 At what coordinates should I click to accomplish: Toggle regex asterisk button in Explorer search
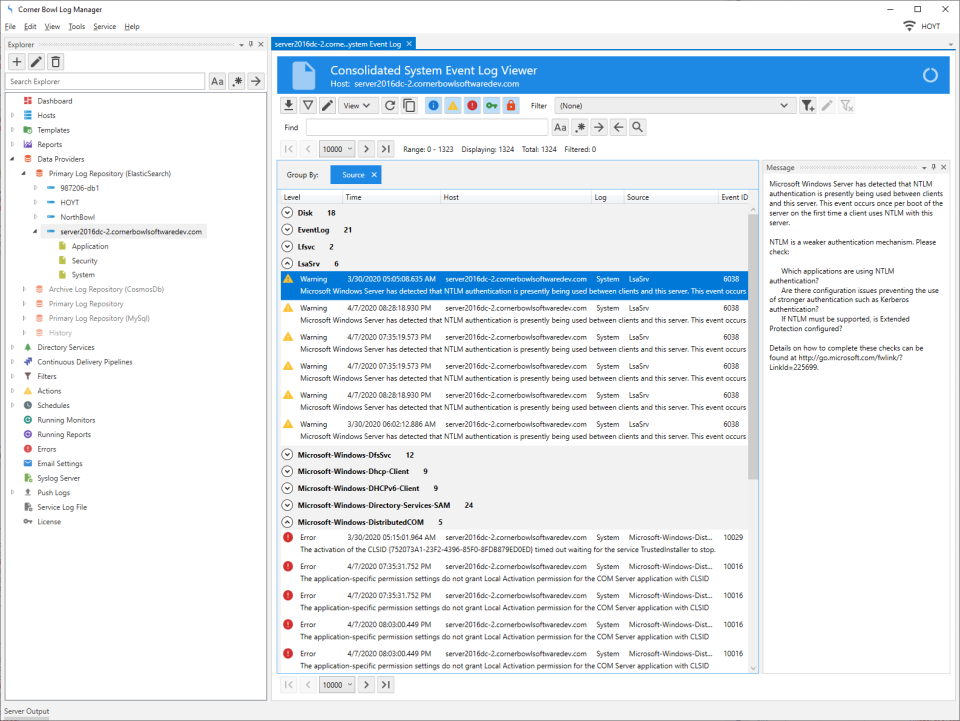[x=237, y=81]
